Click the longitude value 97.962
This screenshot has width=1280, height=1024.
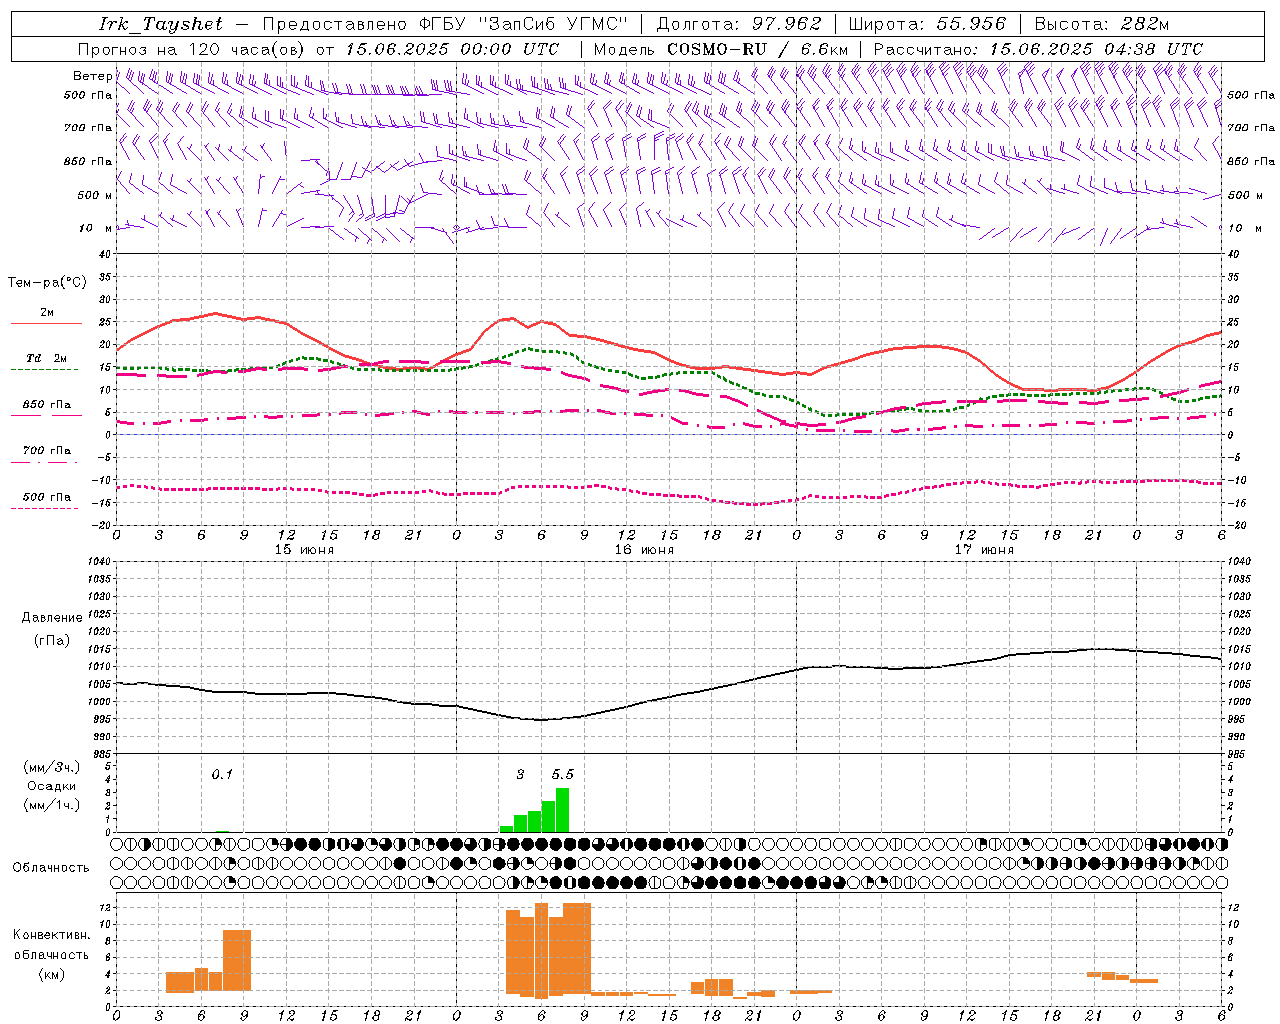786,24
